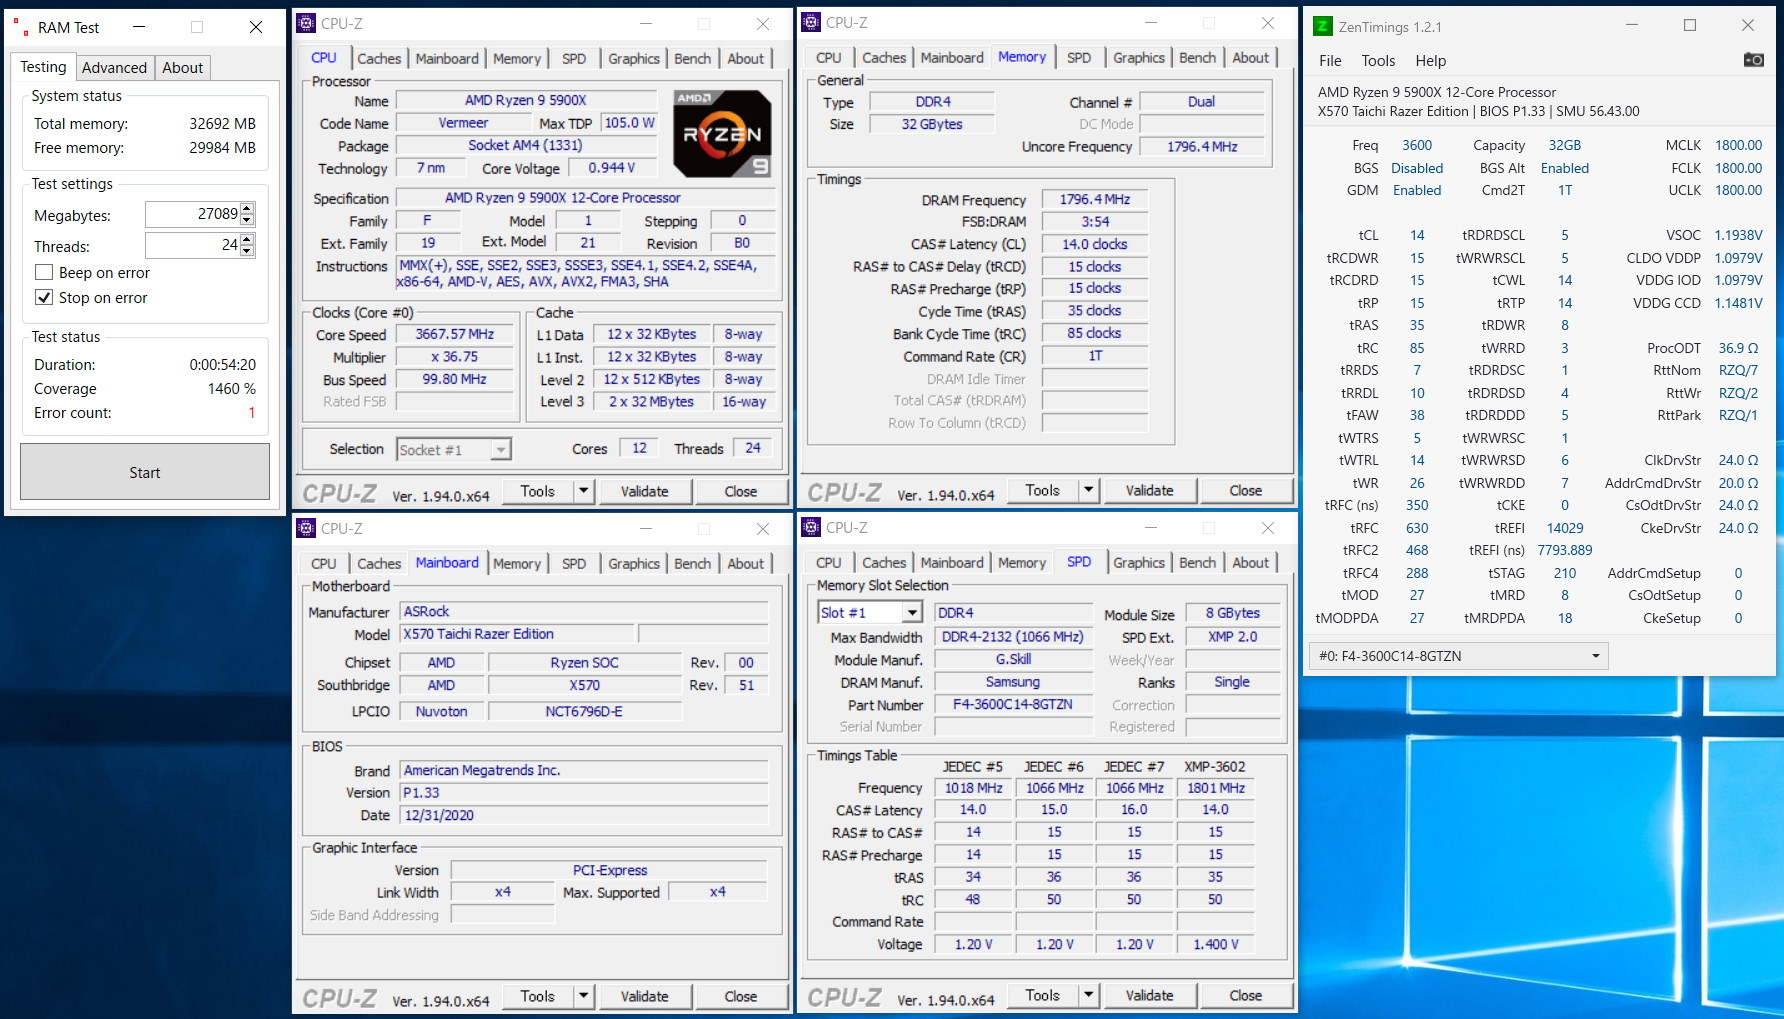1784x1019 pixels.
Task: Expand Tools dropdown arrow in CPU window
Action: coord(584,491)
